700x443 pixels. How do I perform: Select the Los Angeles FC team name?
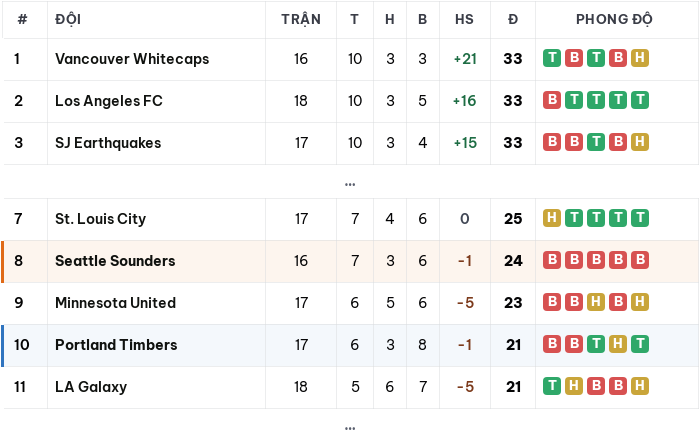pos(109,100)
